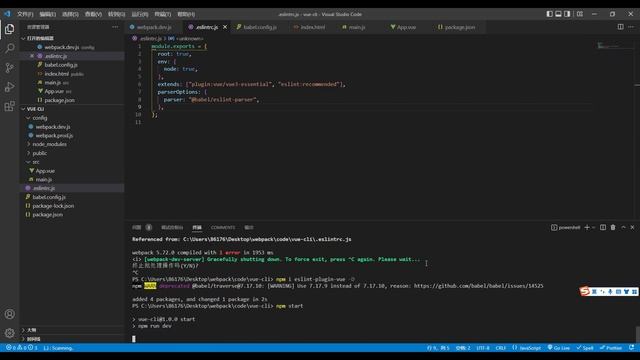Switch to the Debug Console panel tab

[172, 227]
